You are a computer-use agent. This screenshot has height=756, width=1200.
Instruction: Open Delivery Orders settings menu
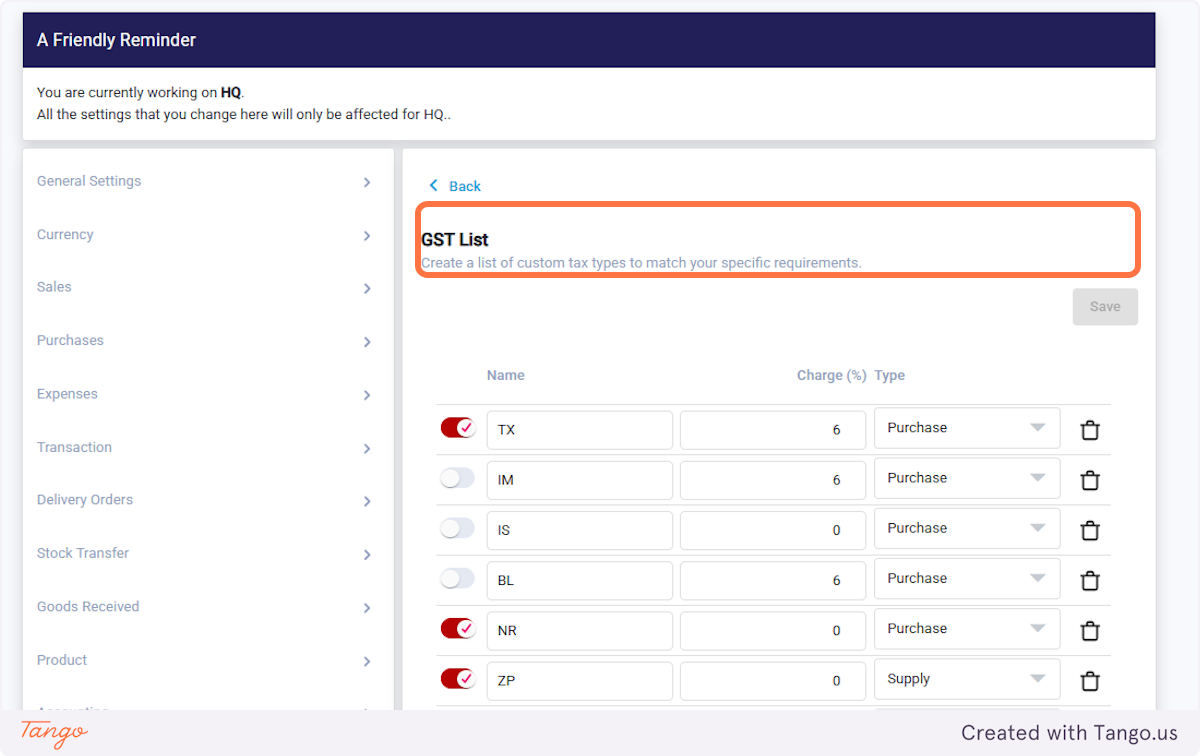pyautogui.click(x=205, y=500)
